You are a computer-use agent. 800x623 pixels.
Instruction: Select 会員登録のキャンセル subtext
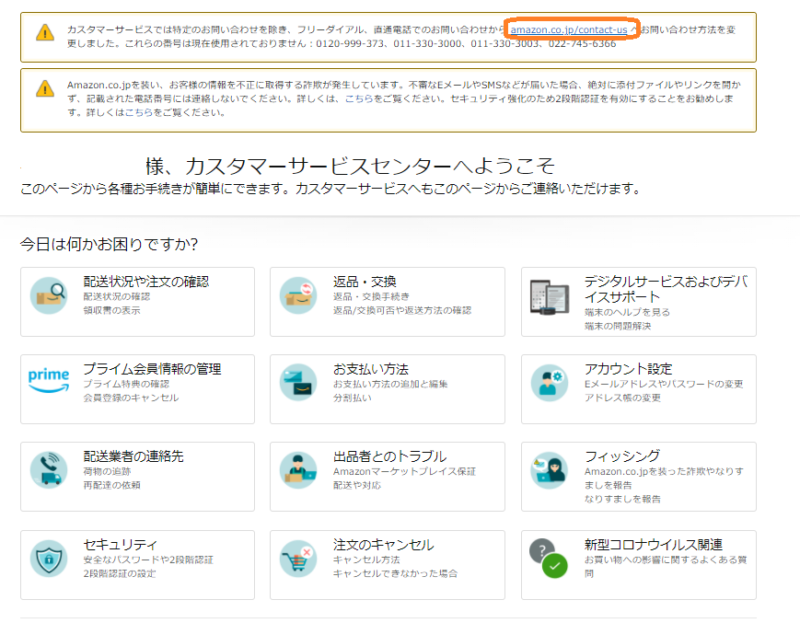pyautogui.click(x=131, y=397)
